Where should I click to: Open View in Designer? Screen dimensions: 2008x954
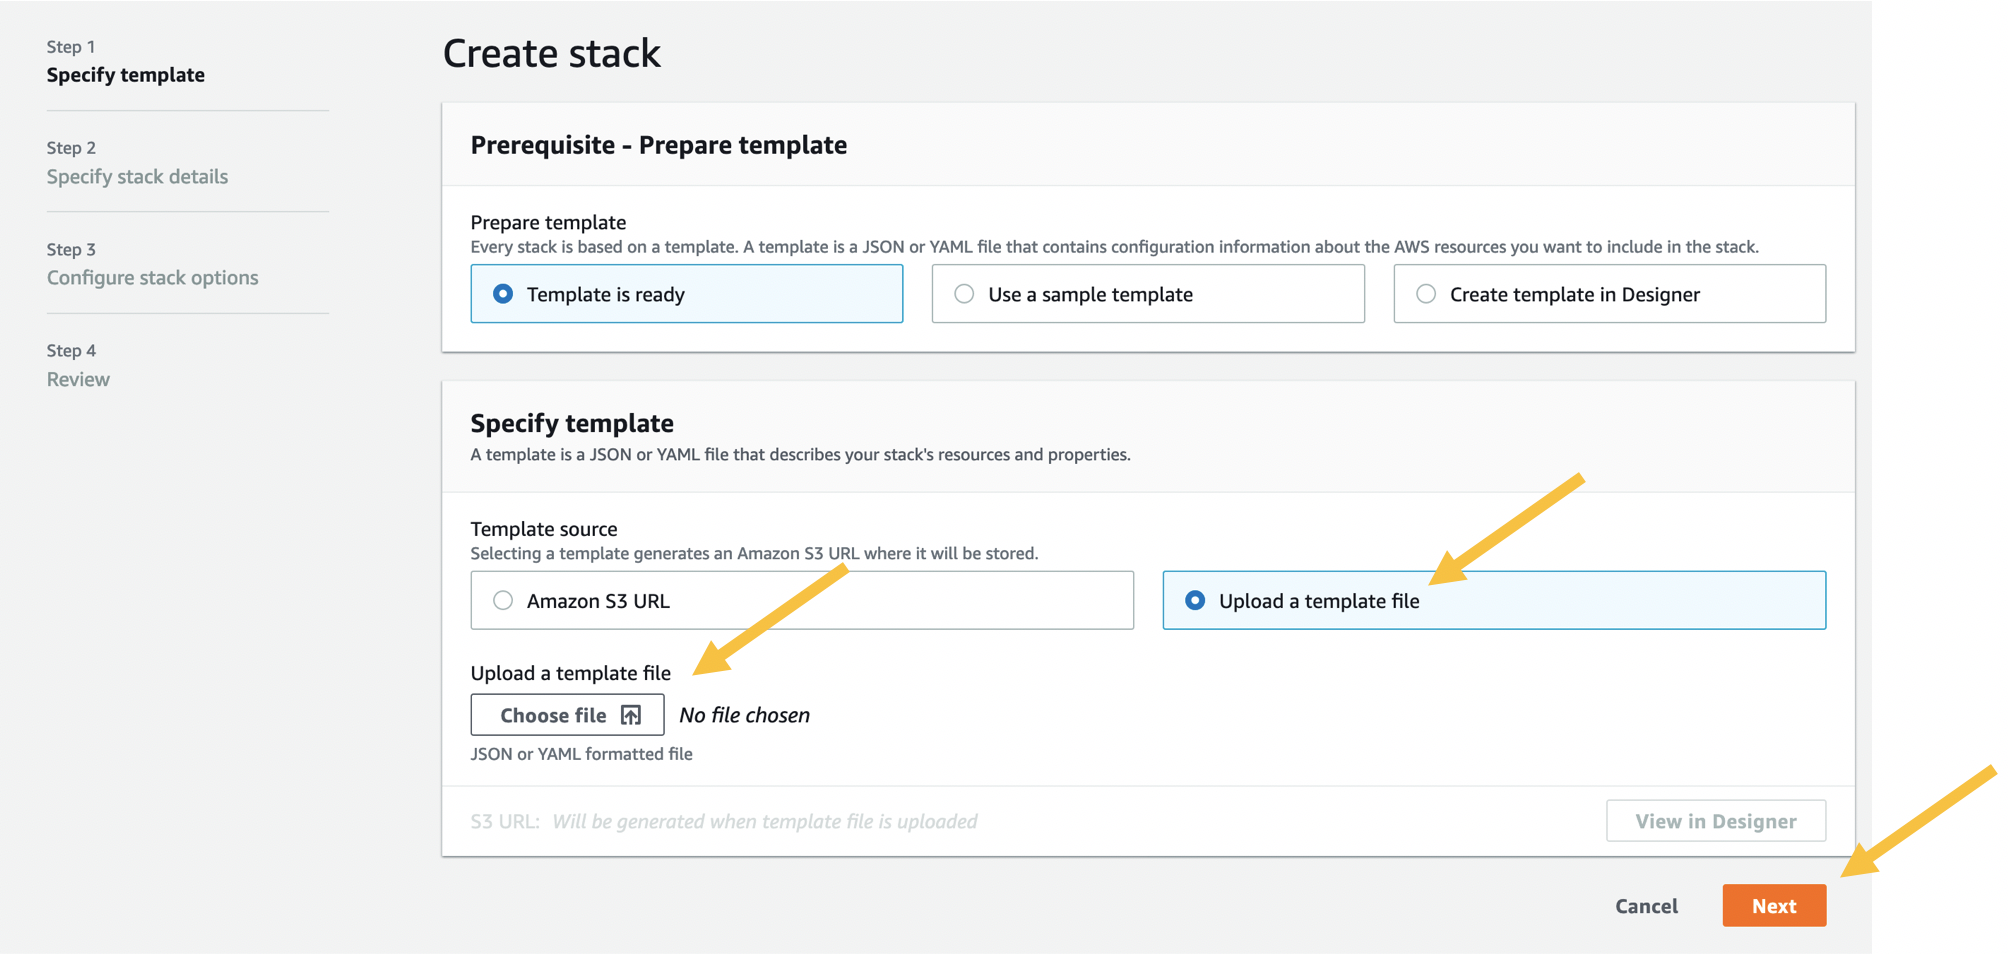point(1715,821)
